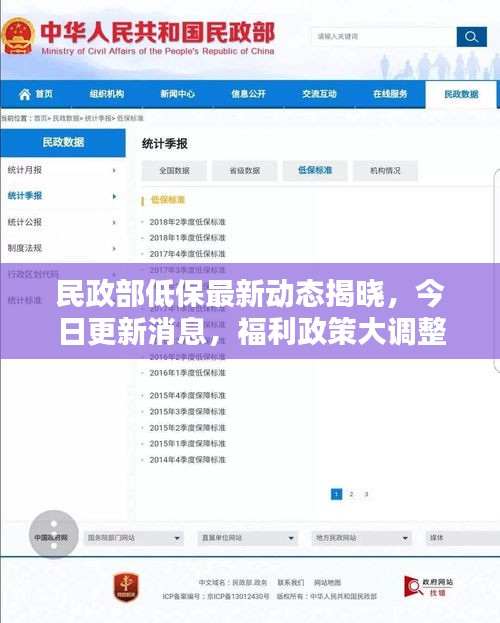
Task: Open the 媒体 dropdown
Action: (462, 538)
